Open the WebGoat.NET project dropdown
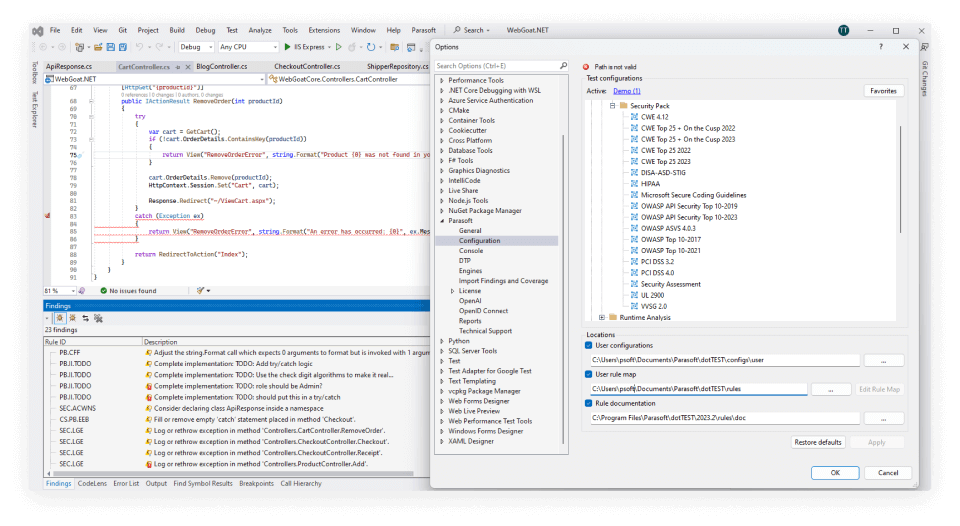This screenshot has height=526, width=960. [156, 79]
